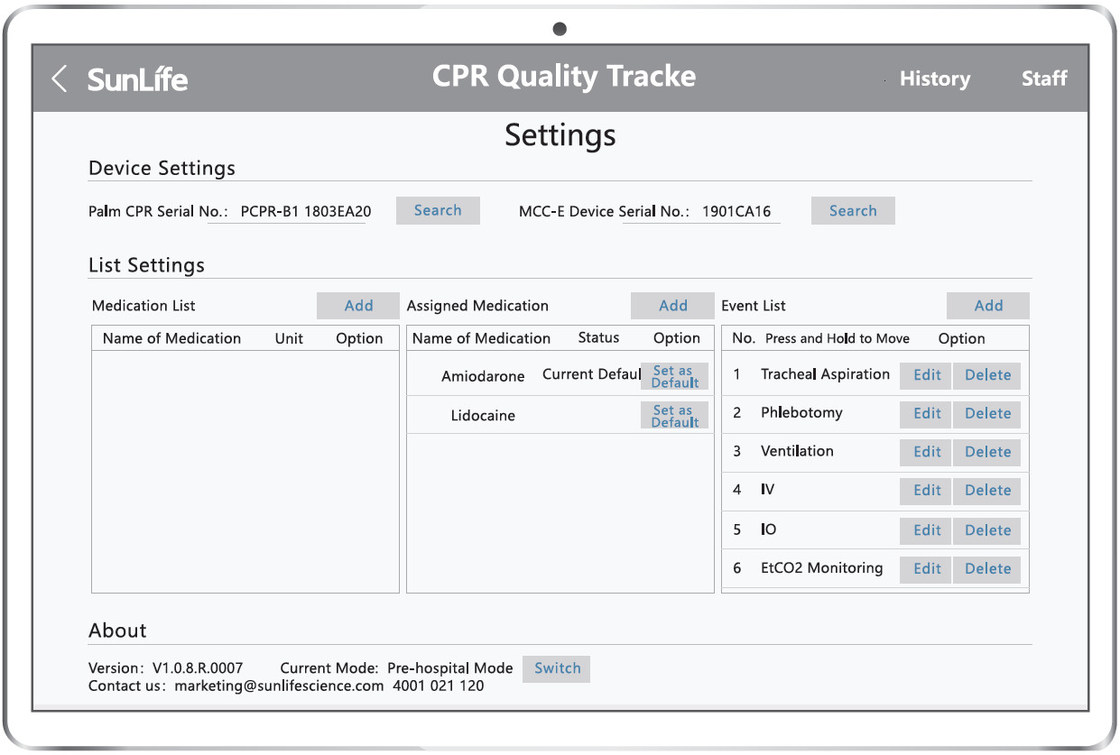The image size is (1120, 755).
Task: Delete the IV event
Action: click(987, 491)
